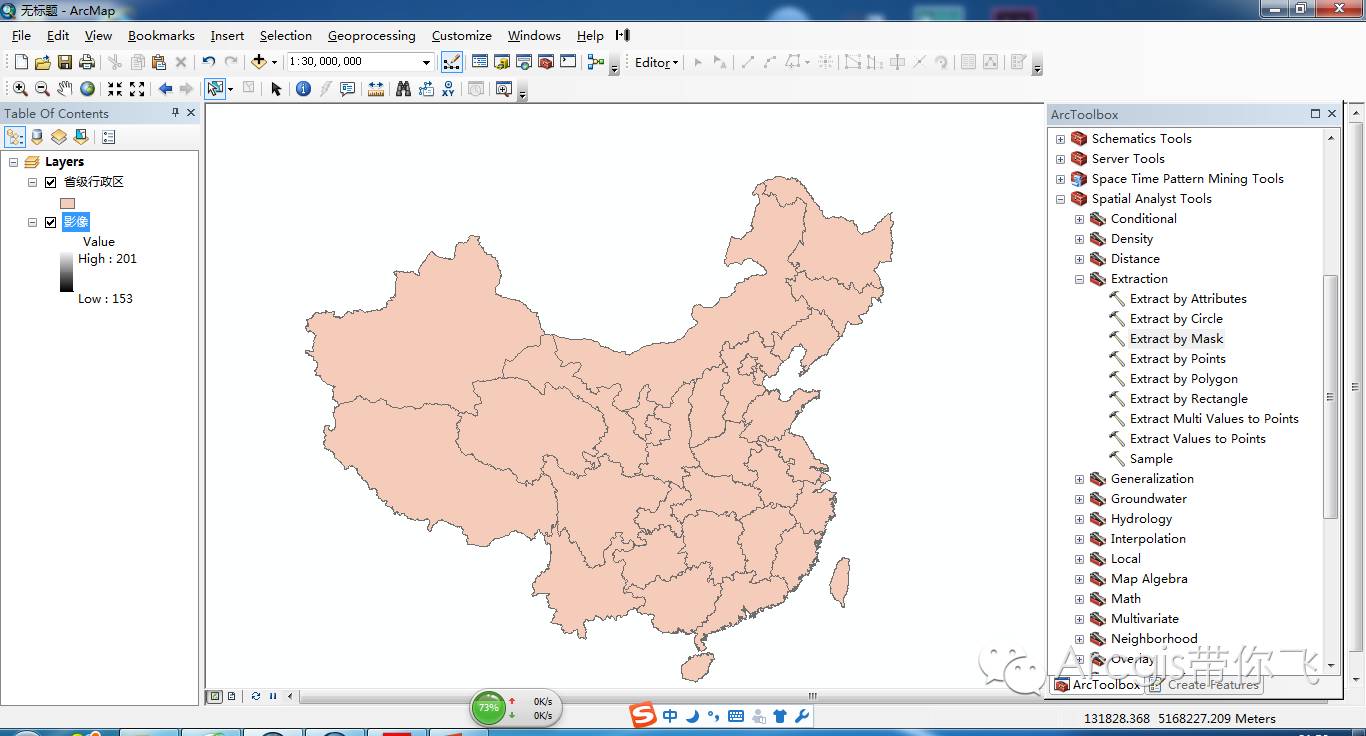This screenshot has width=1366, height=736.
Task: Select the Zoom In tool
Action: [x=20, y=89]
